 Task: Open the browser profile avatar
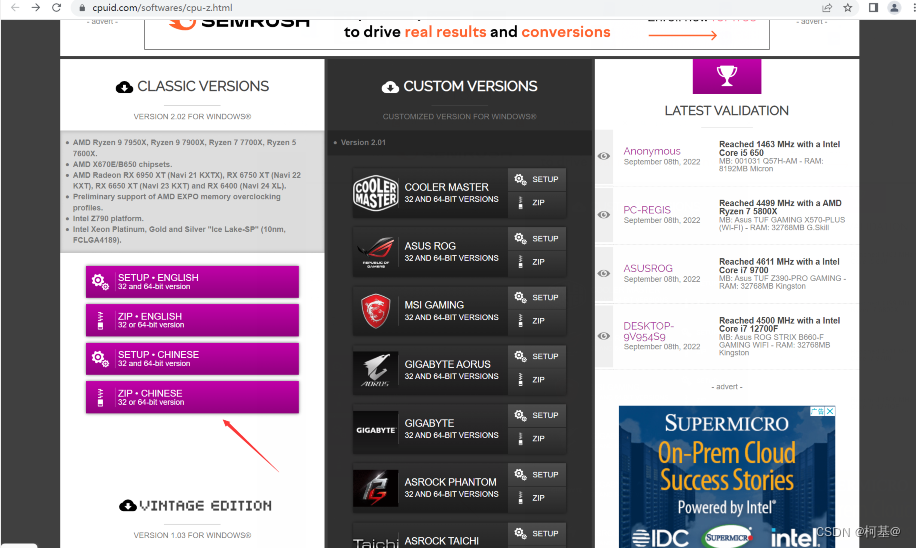[x=894, y=8]
